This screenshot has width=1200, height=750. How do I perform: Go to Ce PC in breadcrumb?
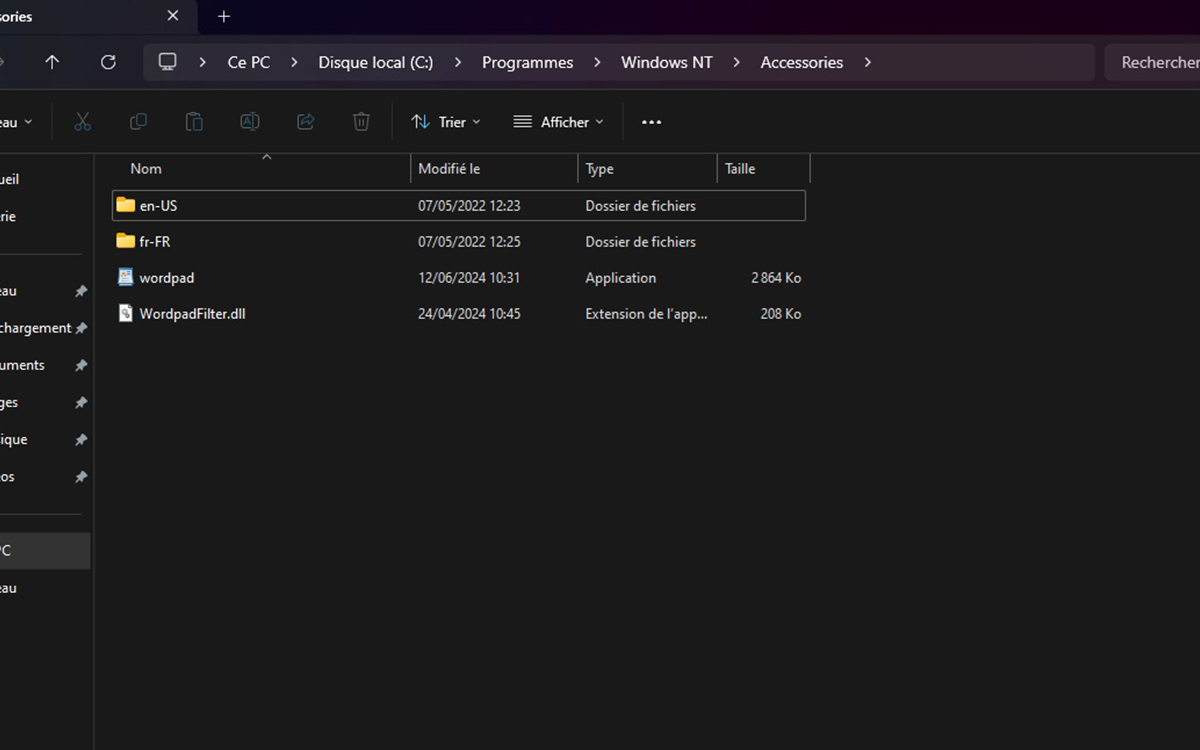(x=249, y=62)
